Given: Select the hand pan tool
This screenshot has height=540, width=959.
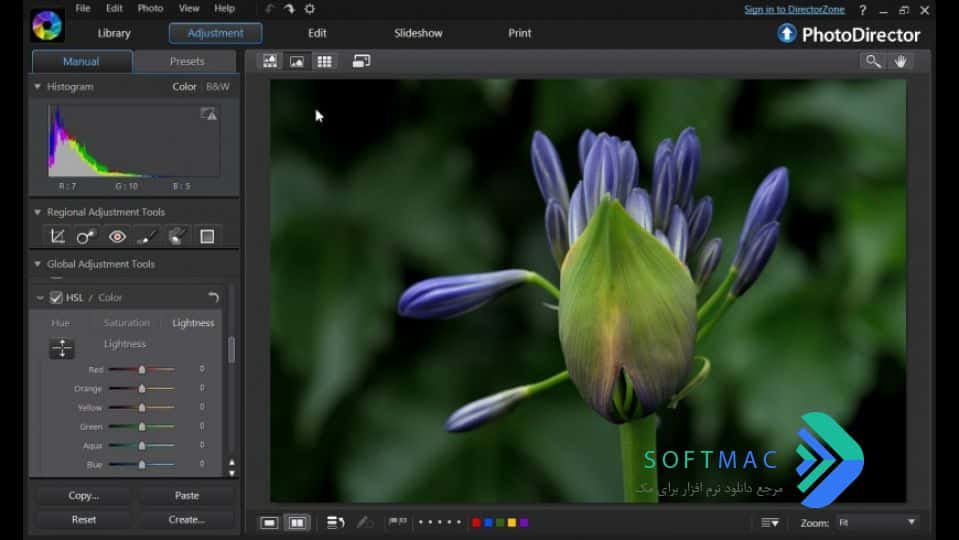Looking at the screenshot, I should pyautogui.click(x=900, y=61).
